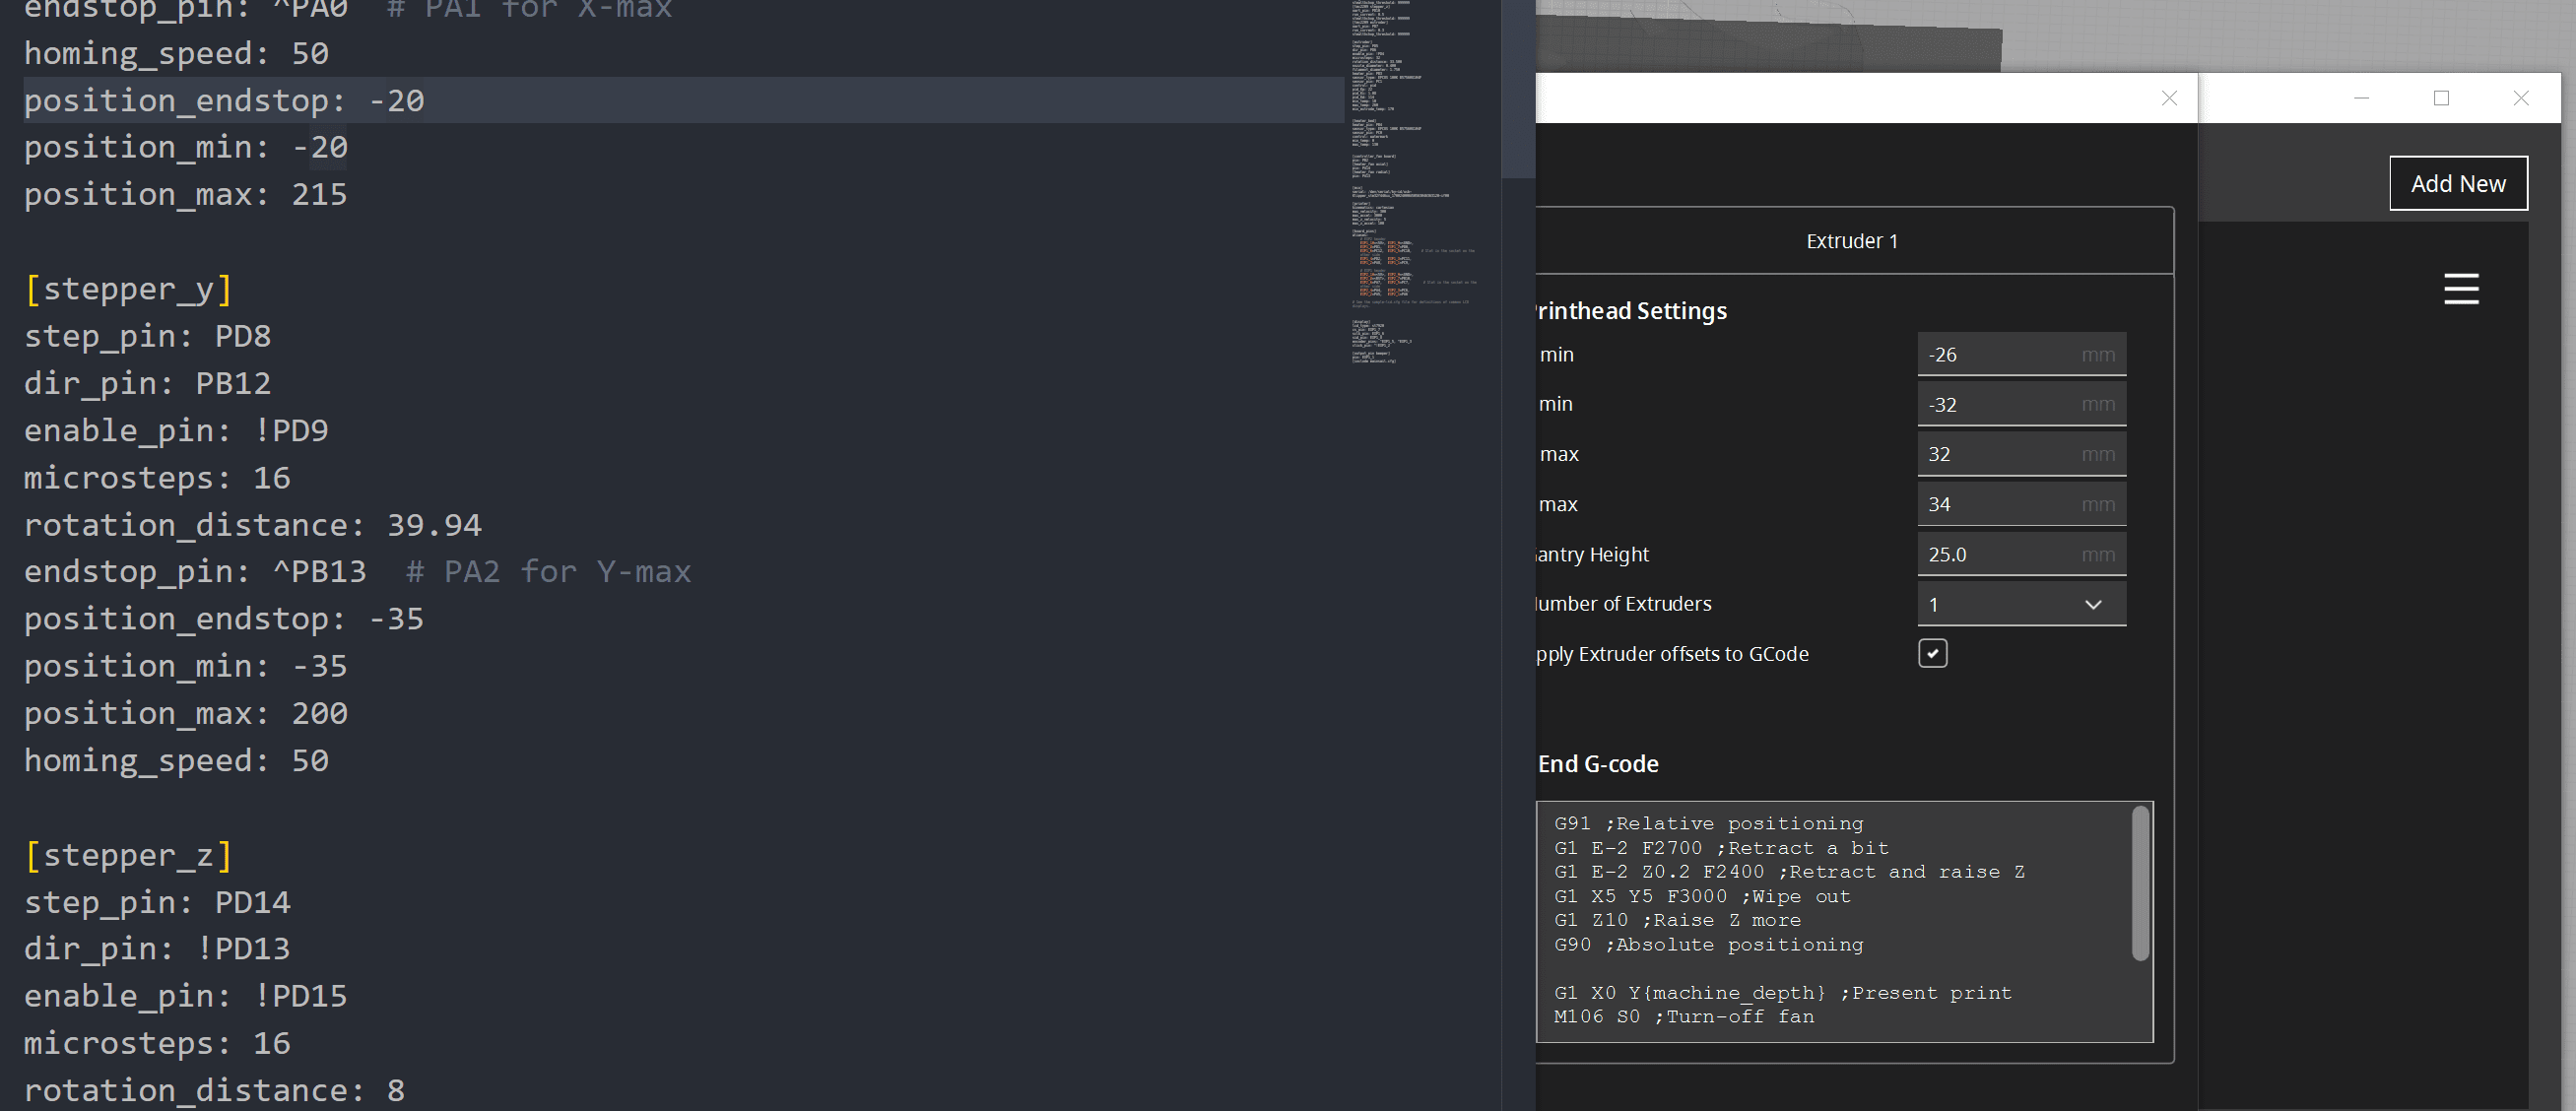Close the rear Cura window
The height and width of the screenshot is (1111, 2576).
pyautogui.click(x=2520, y=98)
